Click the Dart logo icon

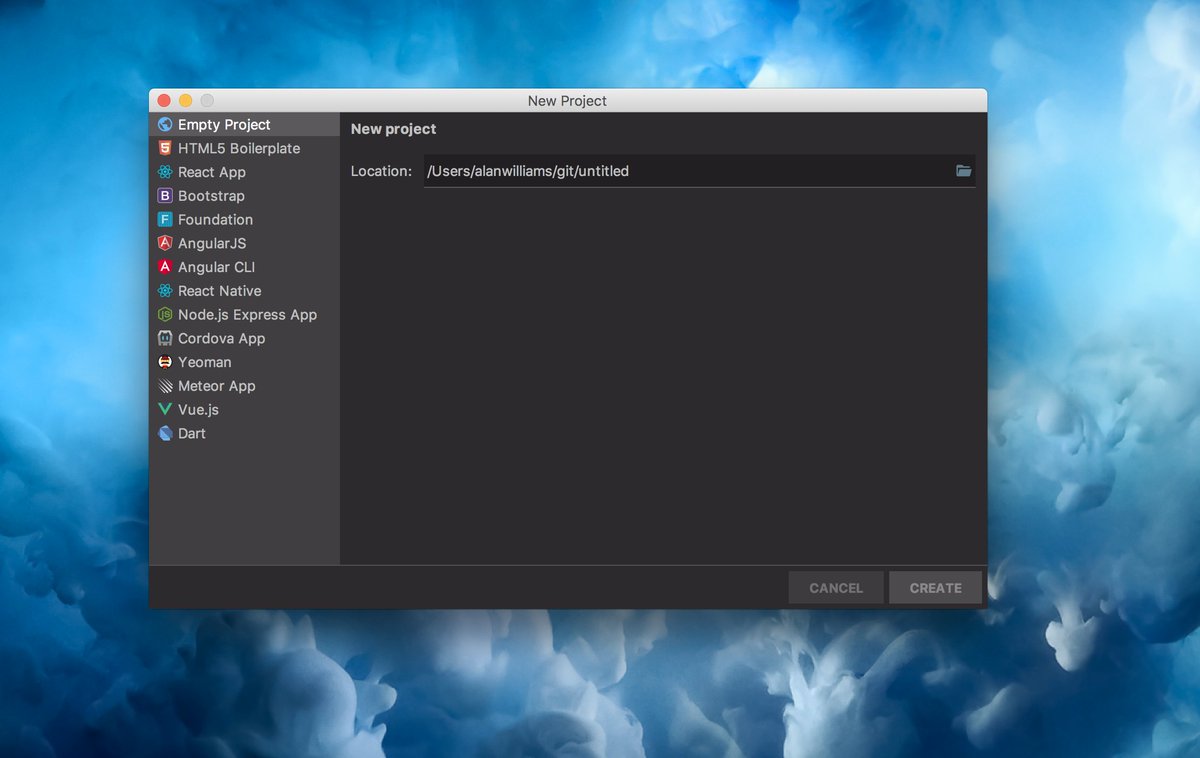coord(165,433)
